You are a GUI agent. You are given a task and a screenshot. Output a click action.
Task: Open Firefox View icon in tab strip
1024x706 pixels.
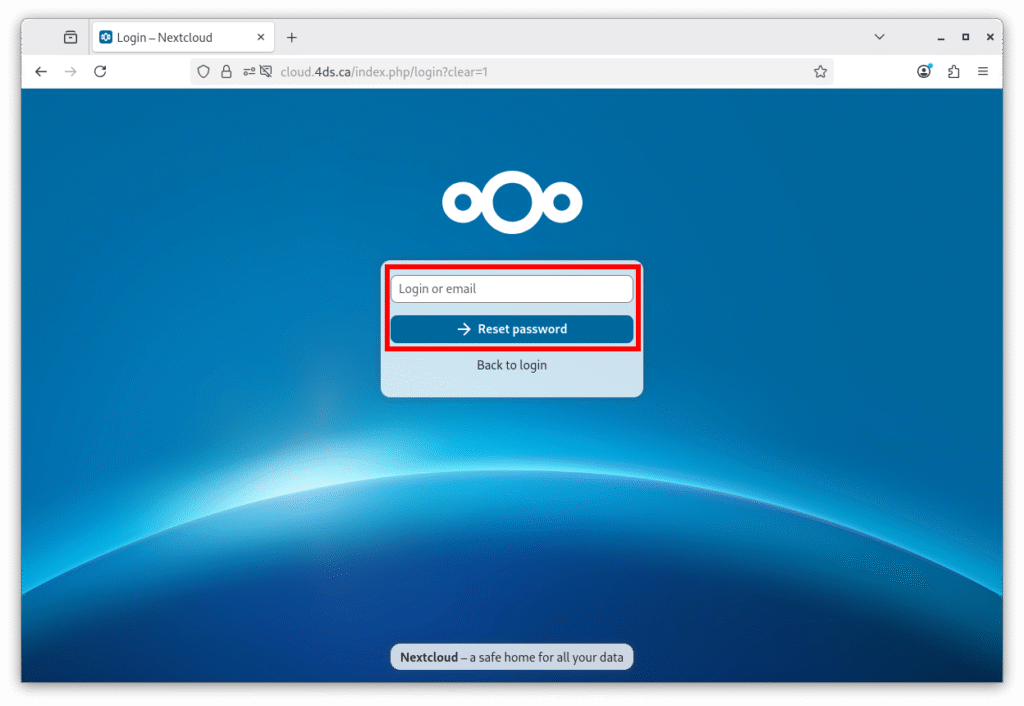tap(70, 37)
